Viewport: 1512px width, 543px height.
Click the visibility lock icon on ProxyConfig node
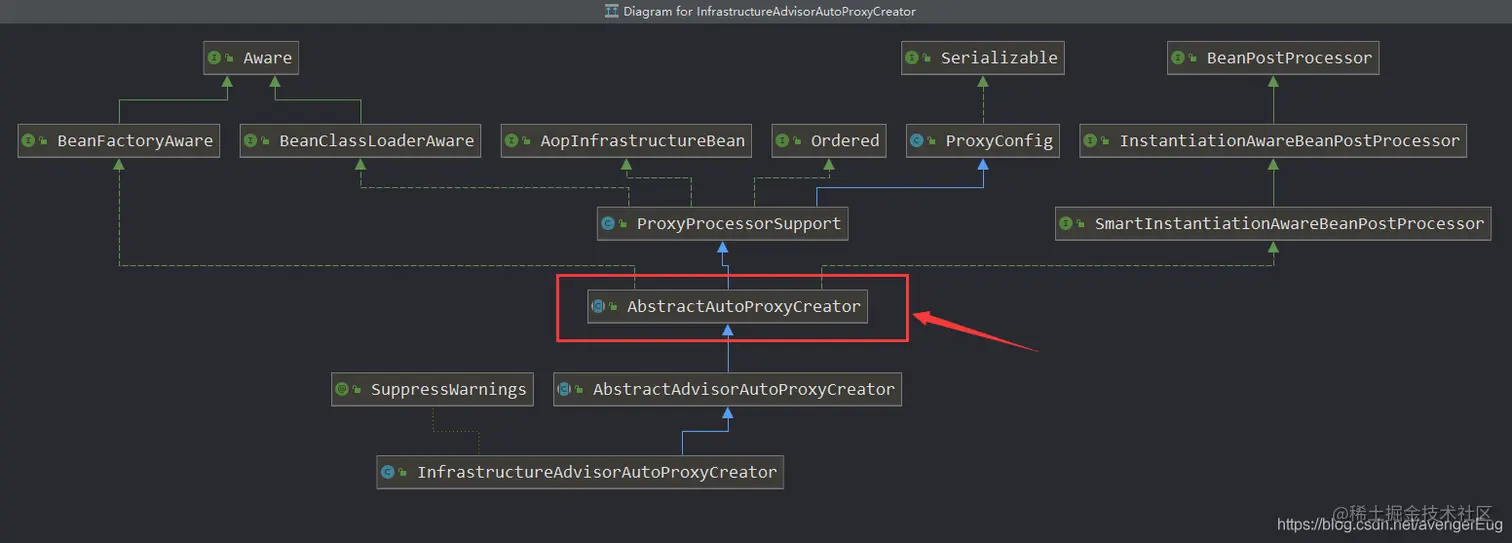[932, 141]
